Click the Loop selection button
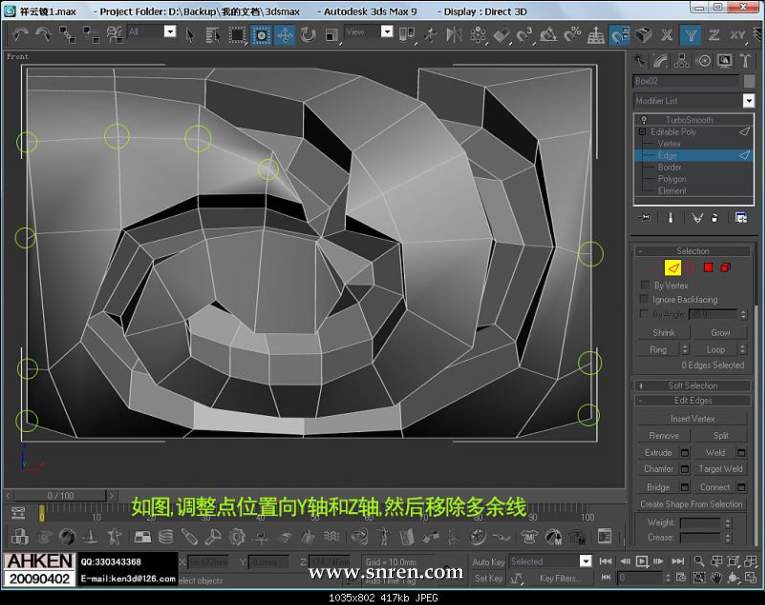765x605 pixels. [715, 349]
